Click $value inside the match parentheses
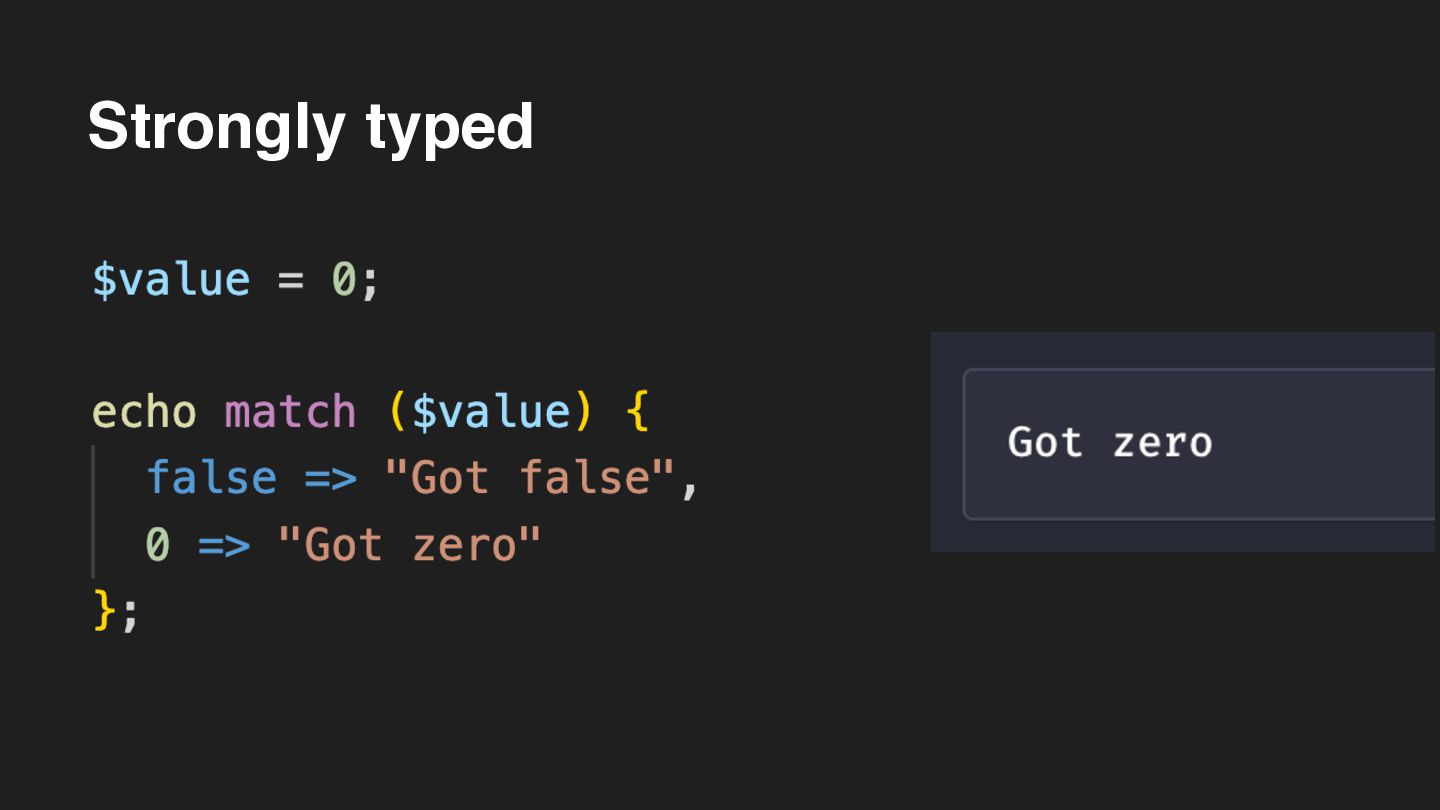The width and height of the screenshot is (1440, 810). [x=490, y=412]
